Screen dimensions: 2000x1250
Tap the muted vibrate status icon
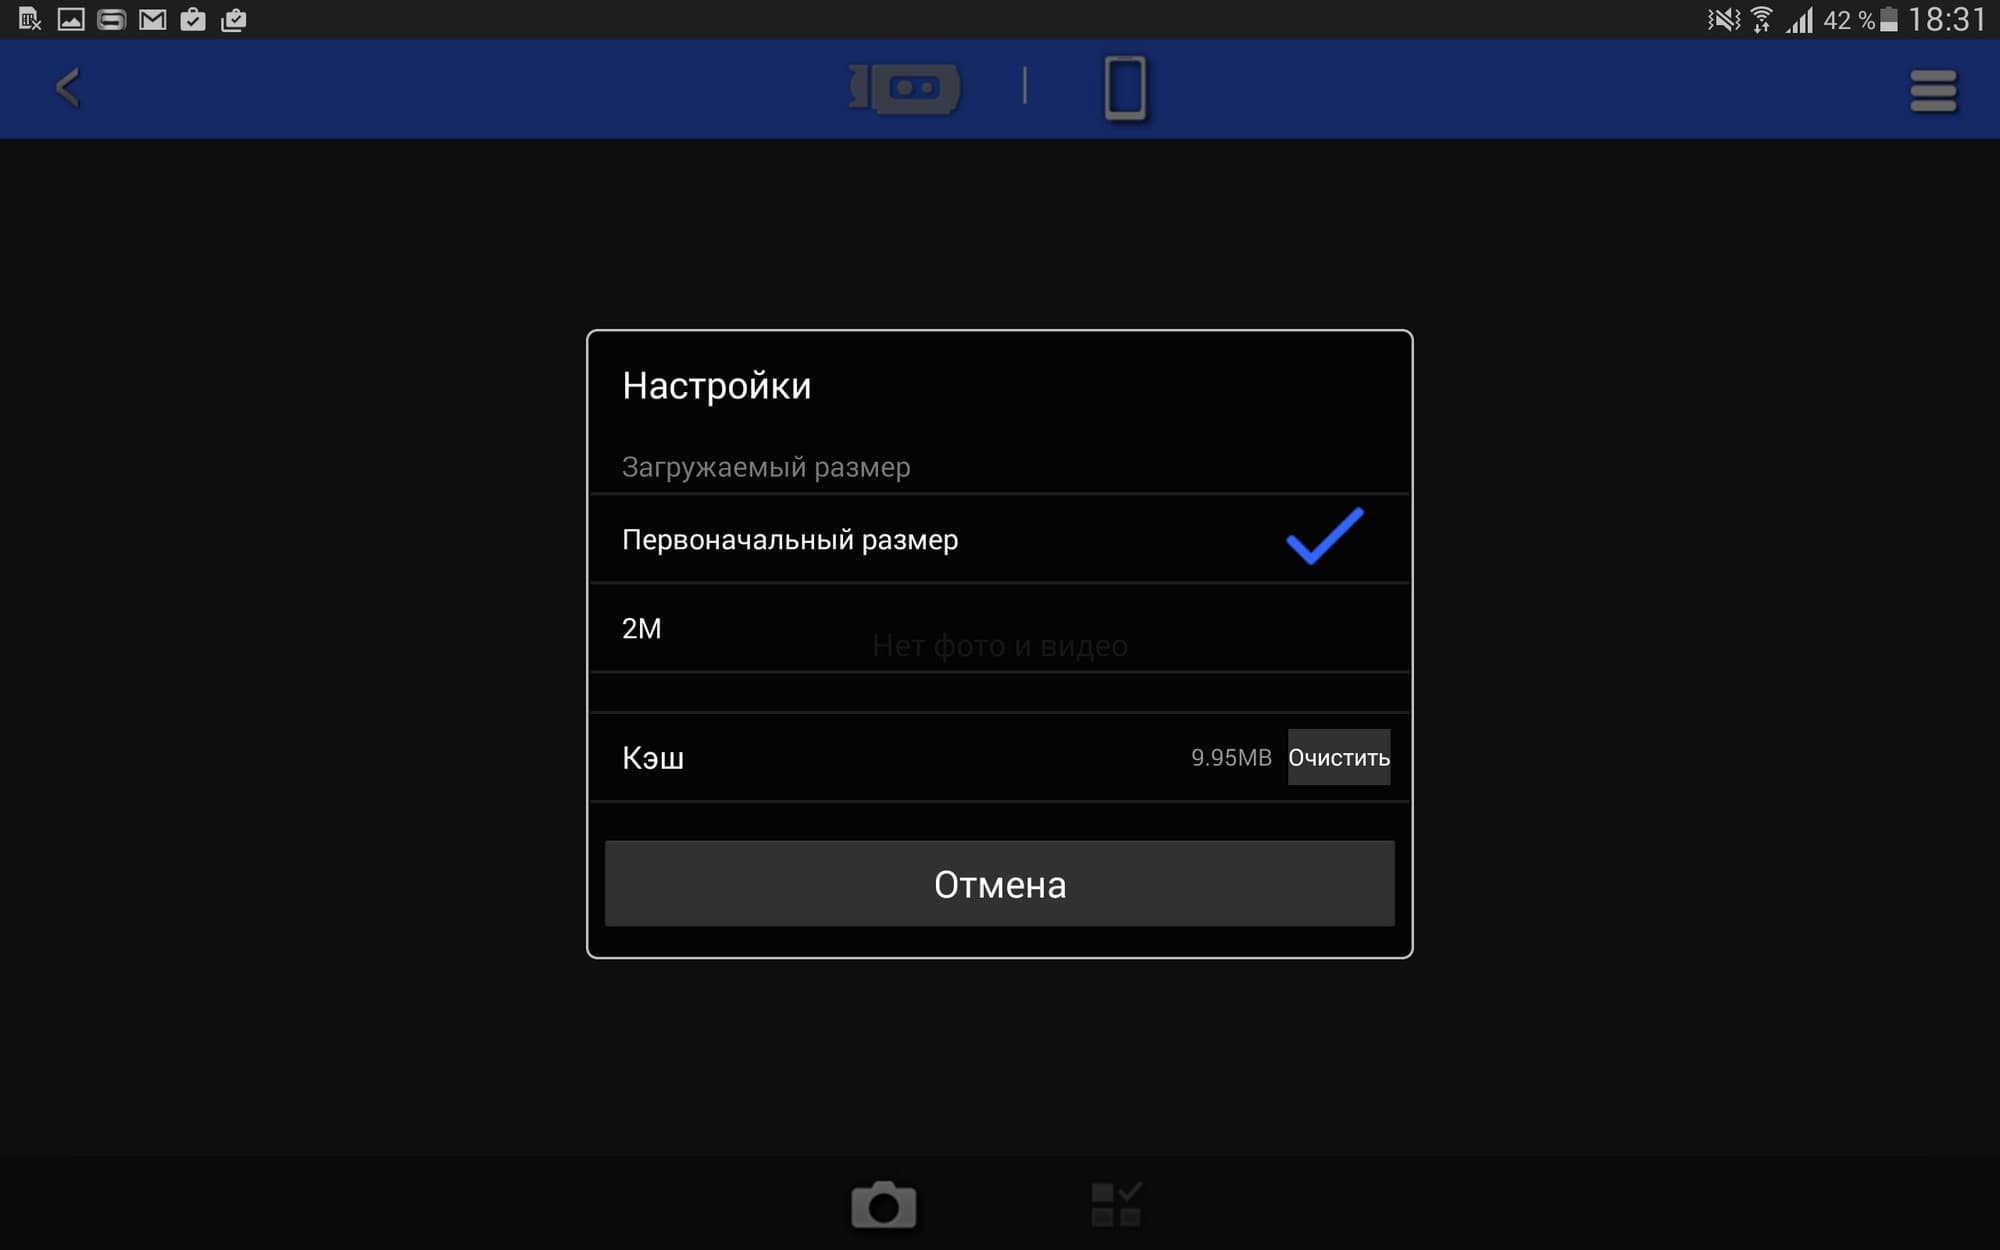tap(1723, 19)
